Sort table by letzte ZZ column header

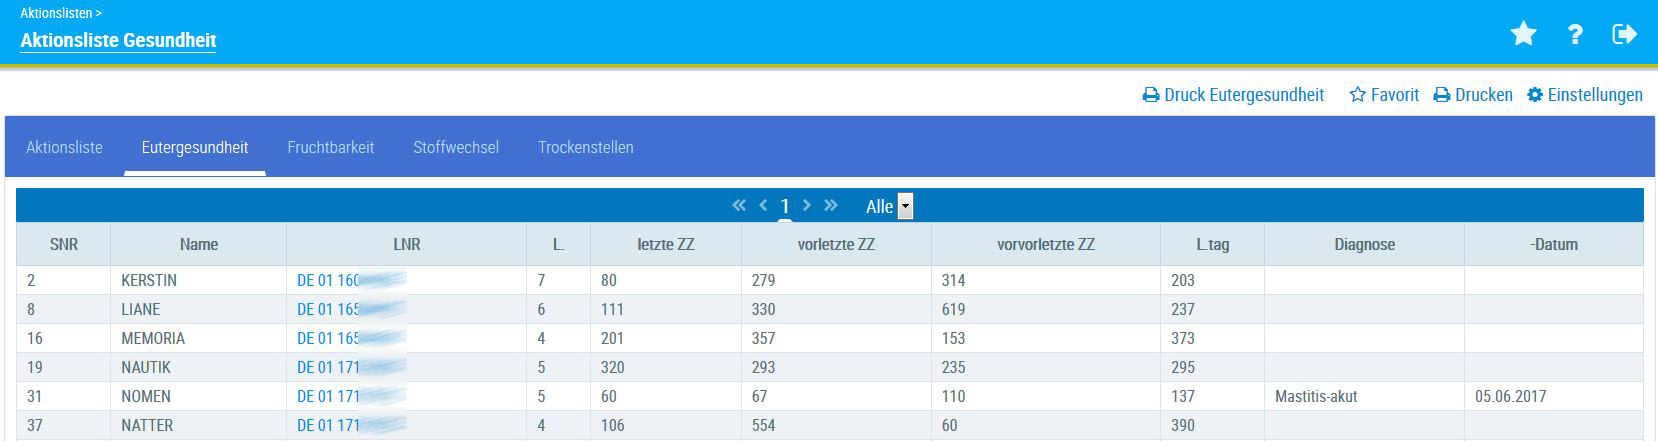(x=665, y=244)
